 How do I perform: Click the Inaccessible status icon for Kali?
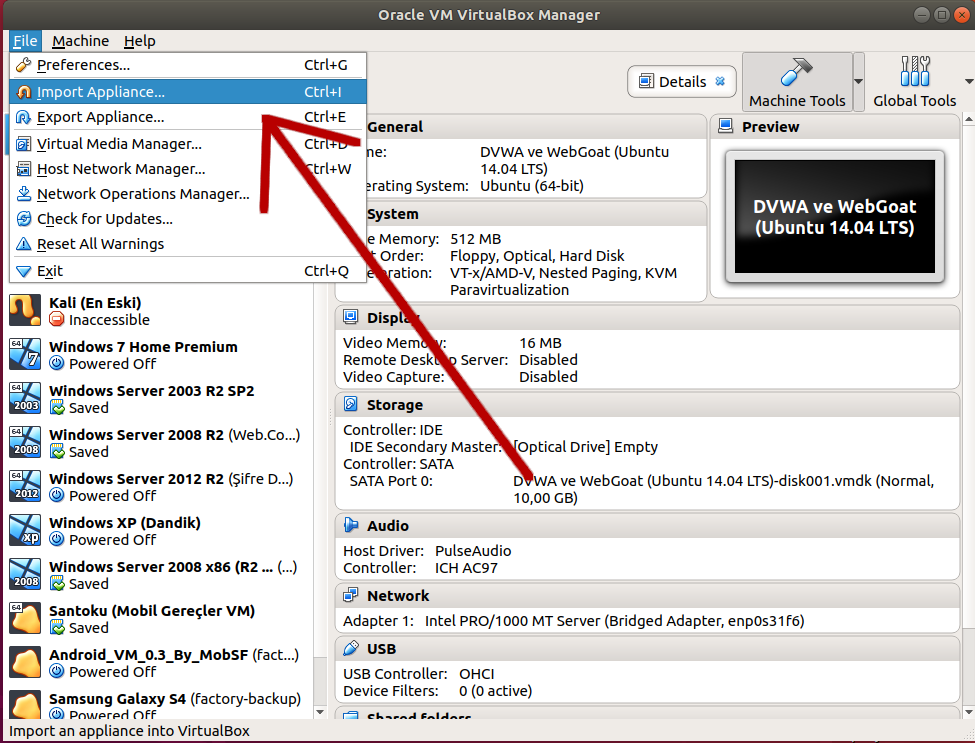point(57,320)
